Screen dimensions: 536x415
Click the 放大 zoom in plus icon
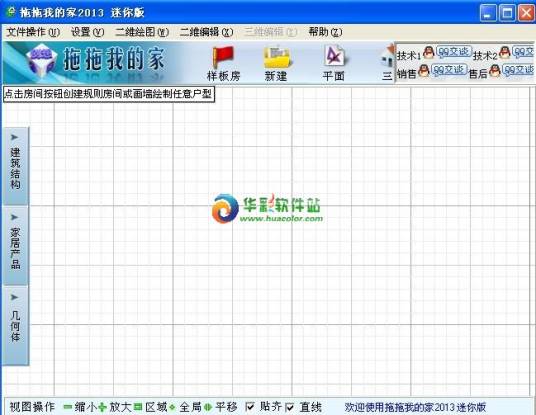tap(102, 407)
